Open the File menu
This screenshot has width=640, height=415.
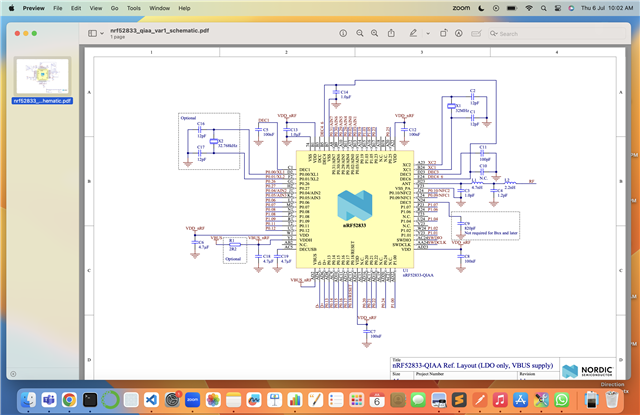tap(58, 8)
